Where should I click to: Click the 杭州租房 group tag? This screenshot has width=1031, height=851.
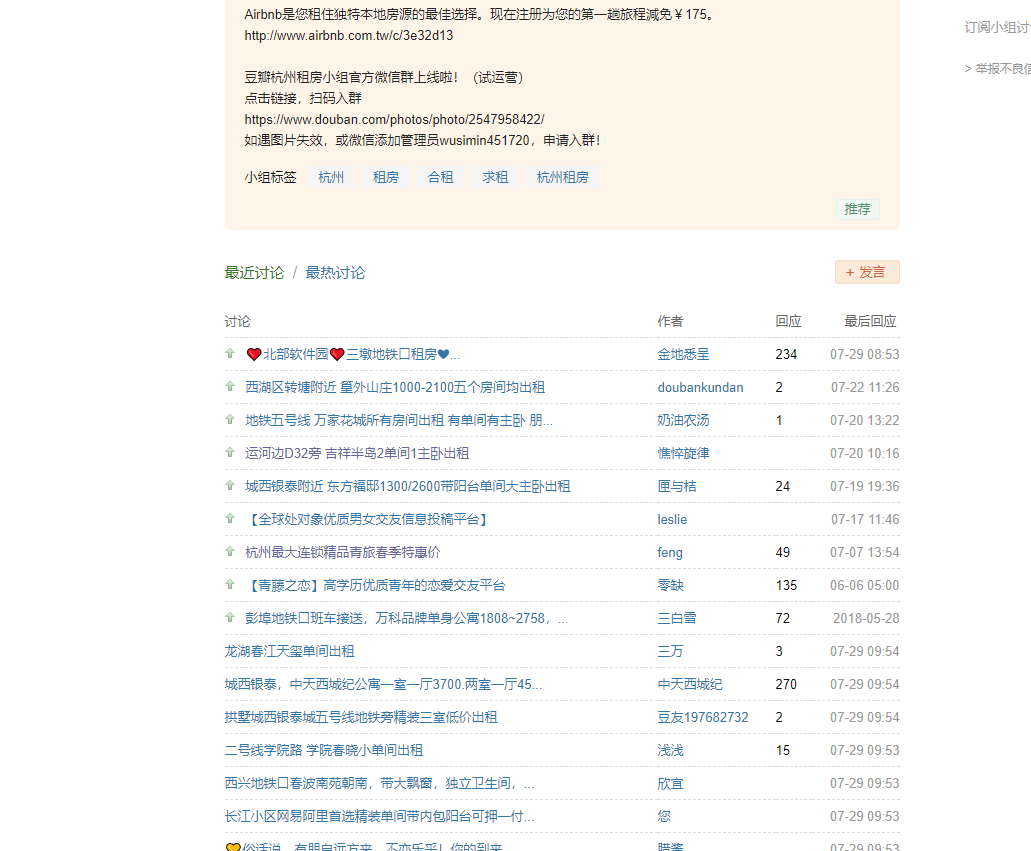[x=562, y=178]
